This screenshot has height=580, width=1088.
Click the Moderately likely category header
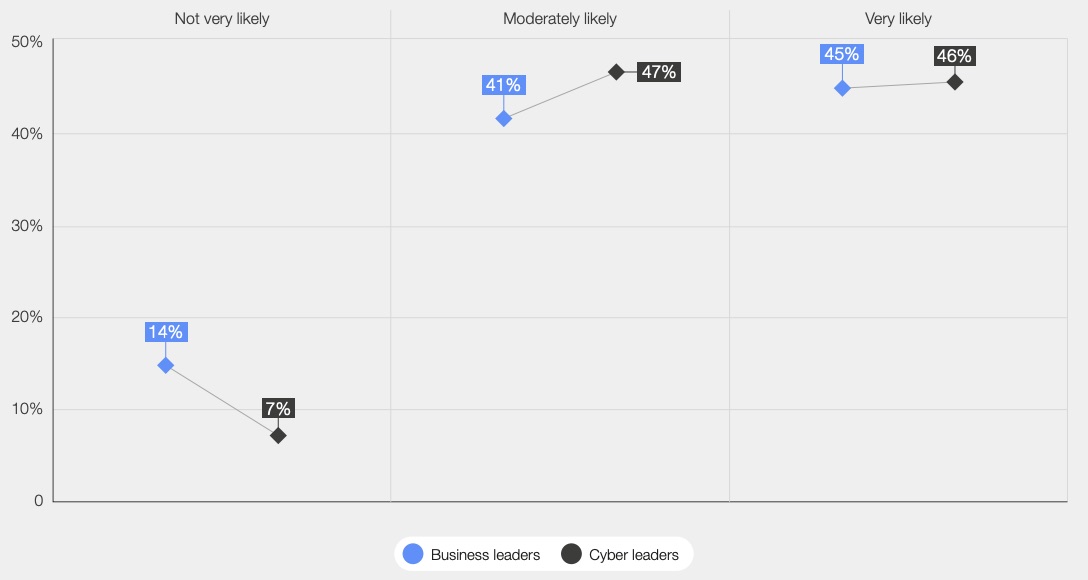pyautogui.click(x=560, y=19)
